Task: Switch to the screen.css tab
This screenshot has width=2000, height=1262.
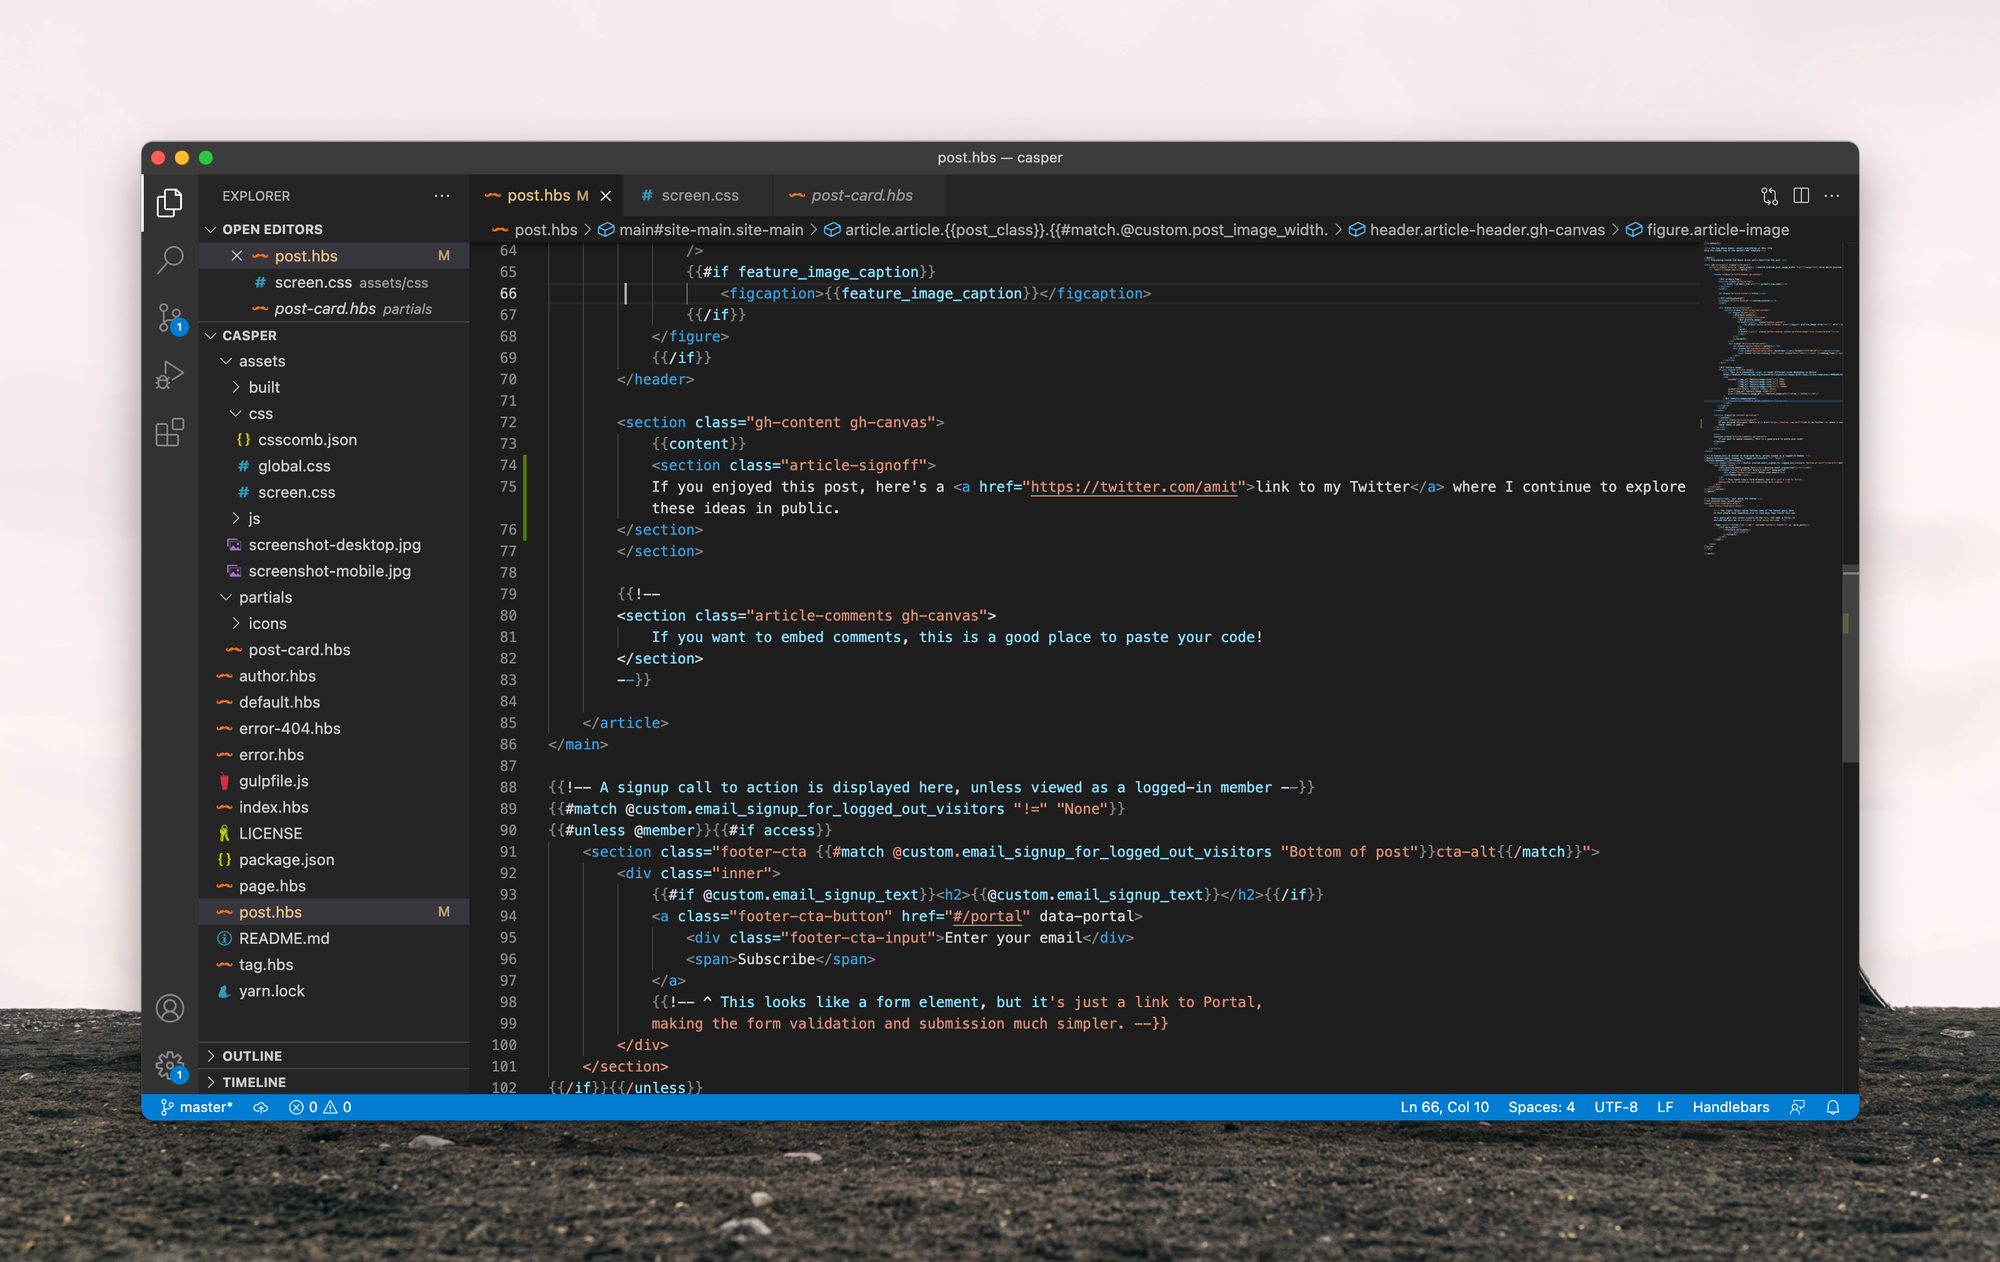Action: (699, 196)
